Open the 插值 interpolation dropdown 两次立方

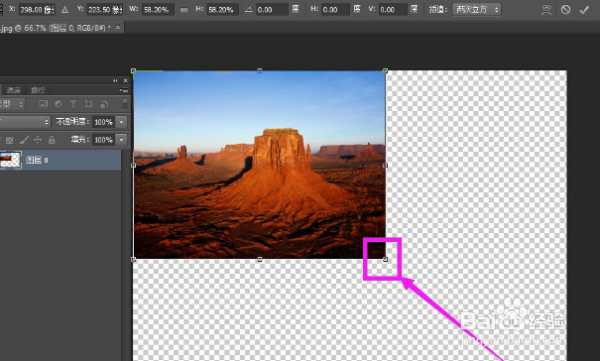476,10
